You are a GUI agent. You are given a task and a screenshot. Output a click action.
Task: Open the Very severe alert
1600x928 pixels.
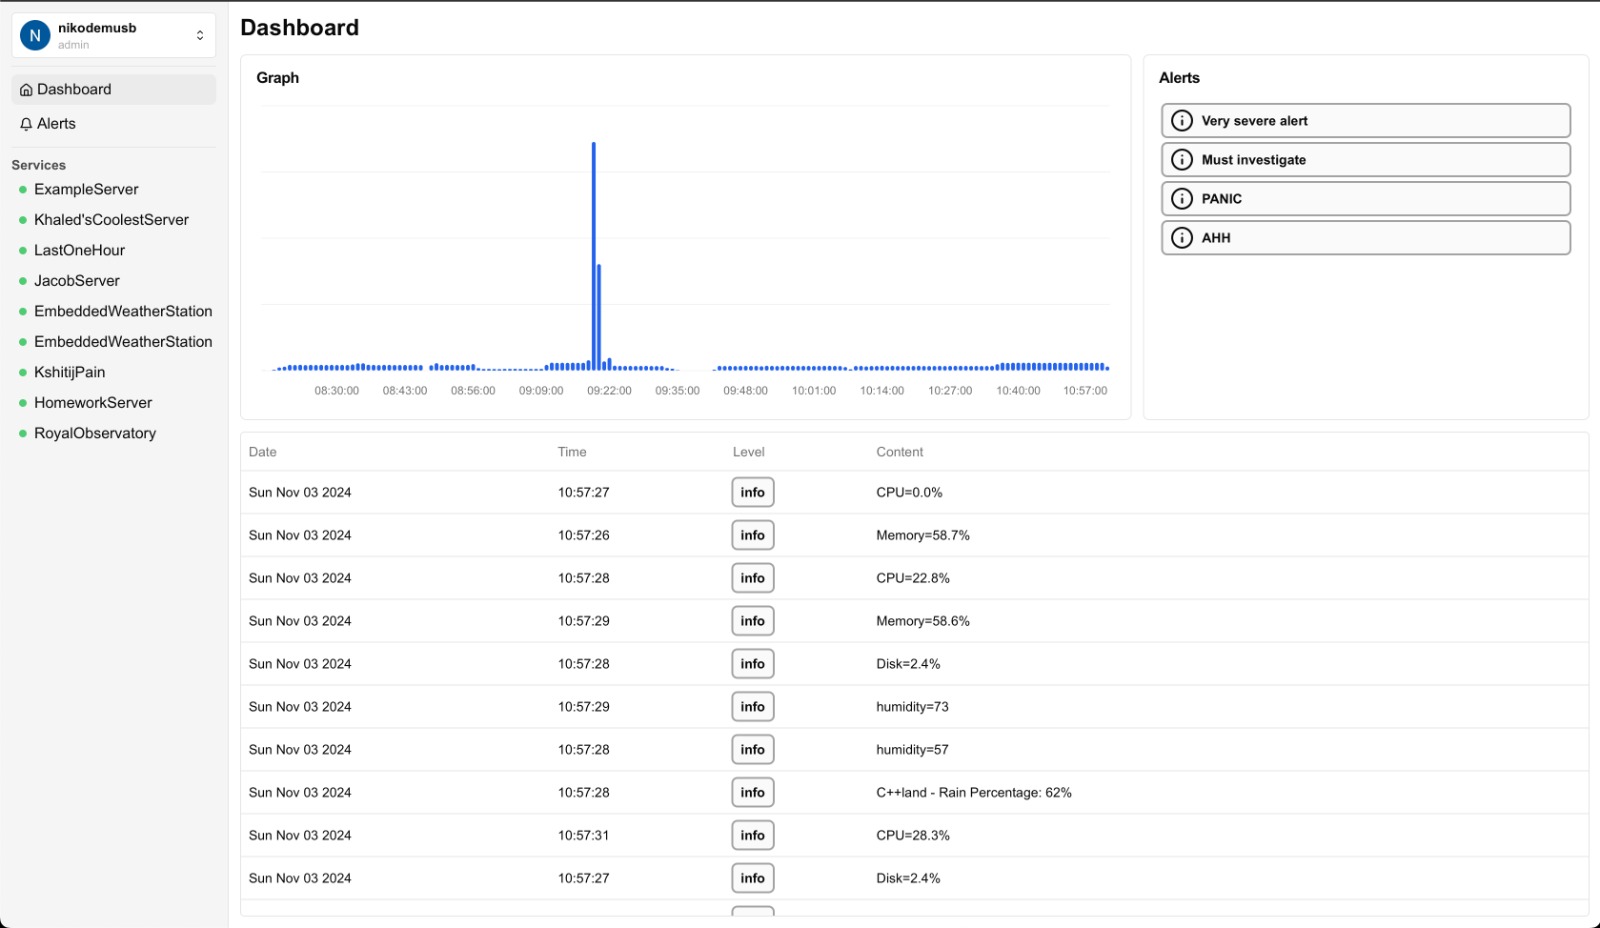point(1365,121)
